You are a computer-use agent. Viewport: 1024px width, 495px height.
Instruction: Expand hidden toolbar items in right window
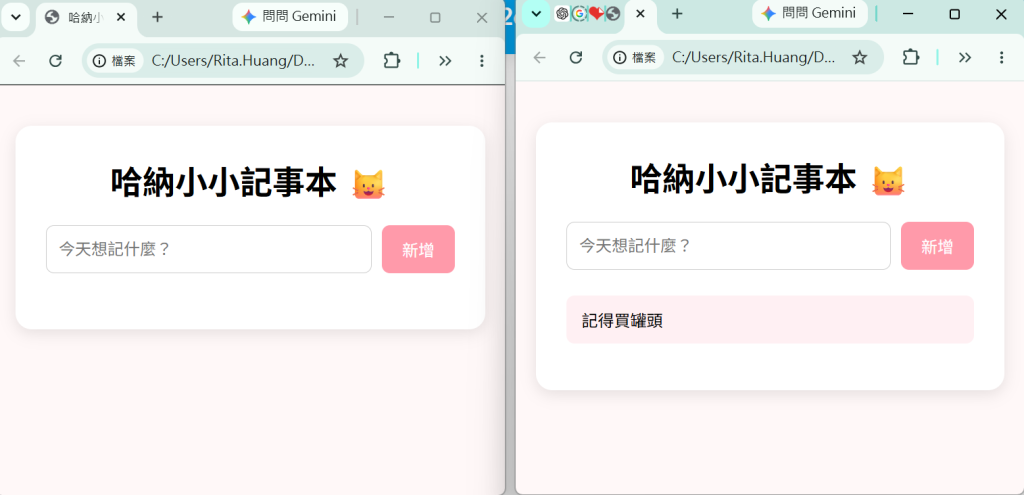965,57
